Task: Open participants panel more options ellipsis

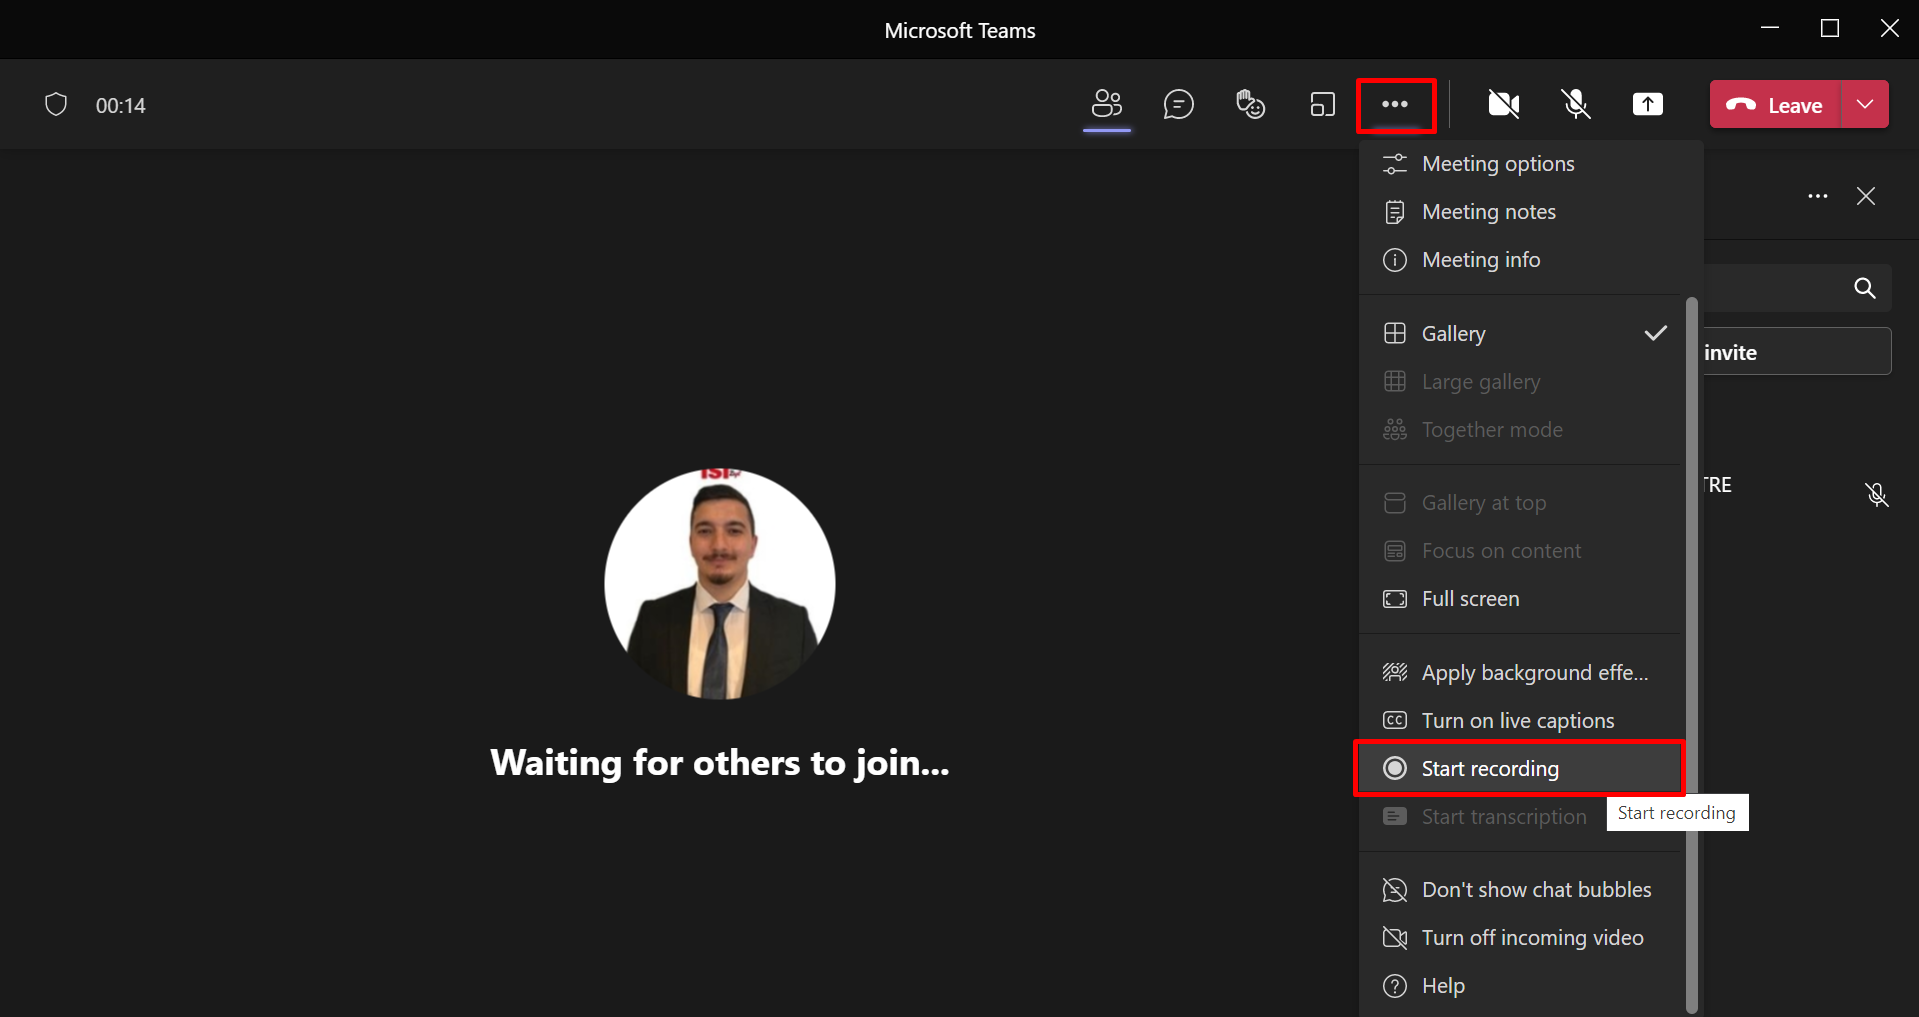Action: [1817, 196]
